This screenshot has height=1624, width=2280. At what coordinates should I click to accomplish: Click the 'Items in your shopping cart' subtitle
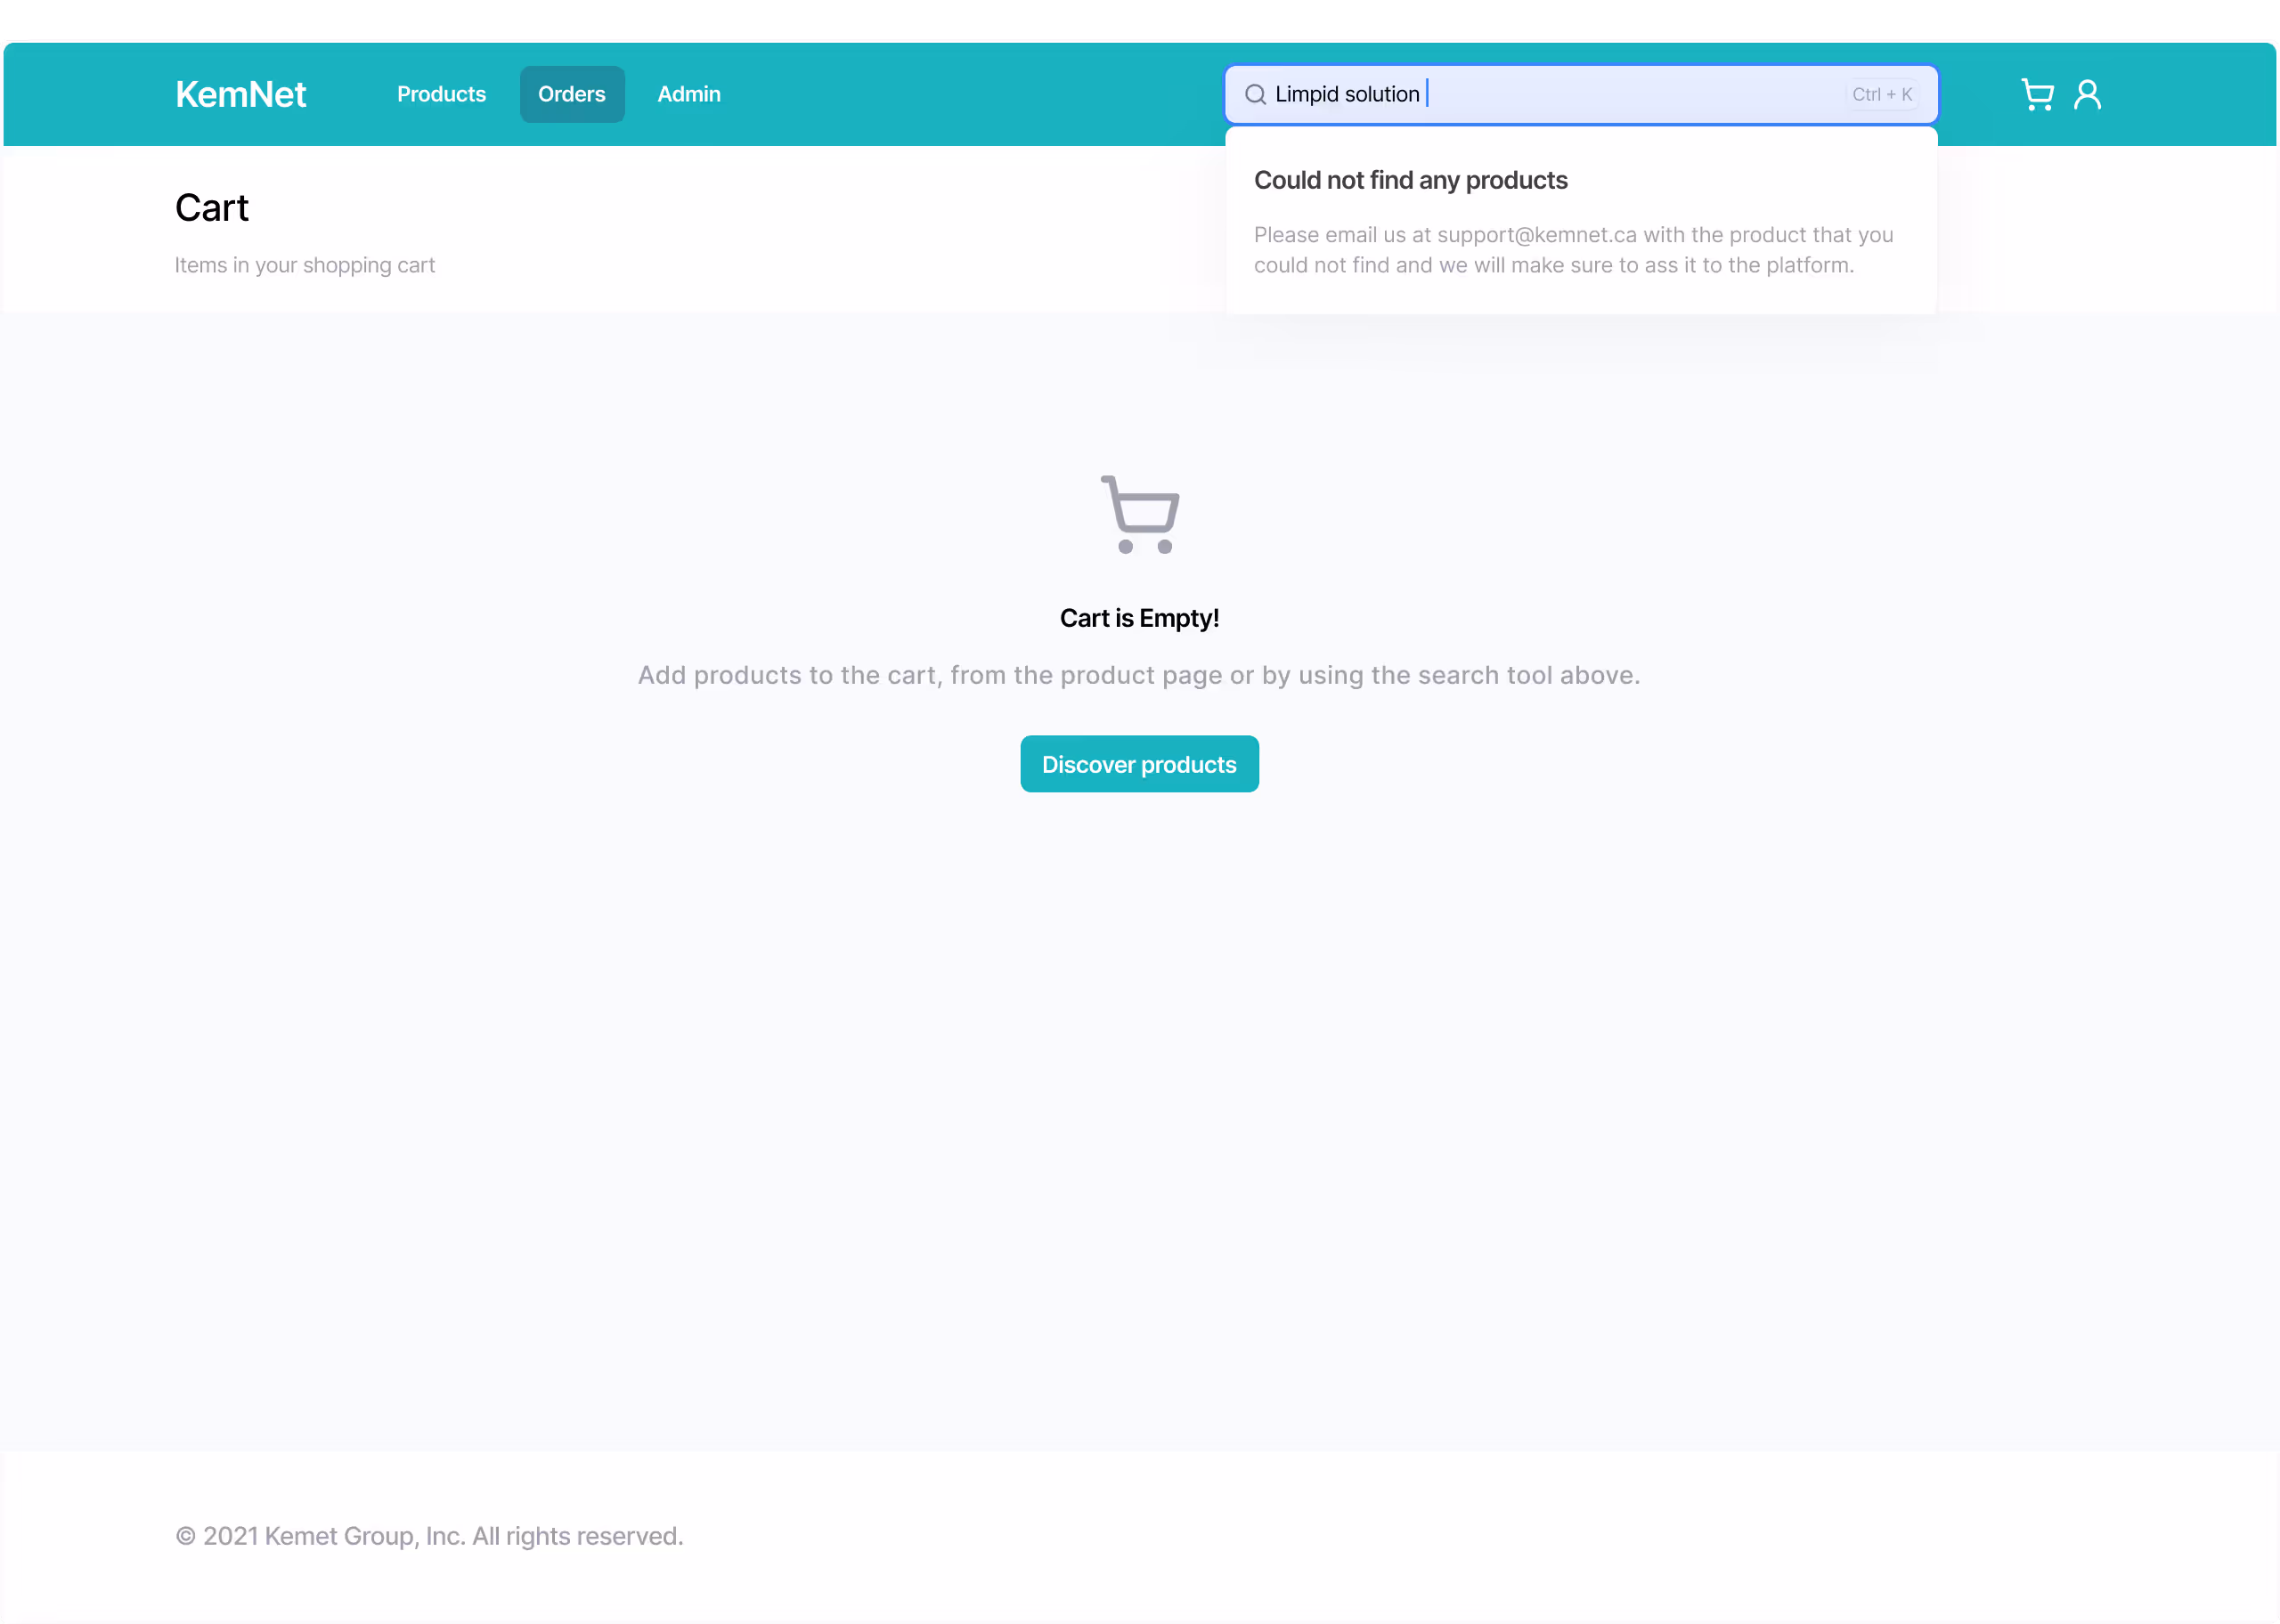(304, 266)
